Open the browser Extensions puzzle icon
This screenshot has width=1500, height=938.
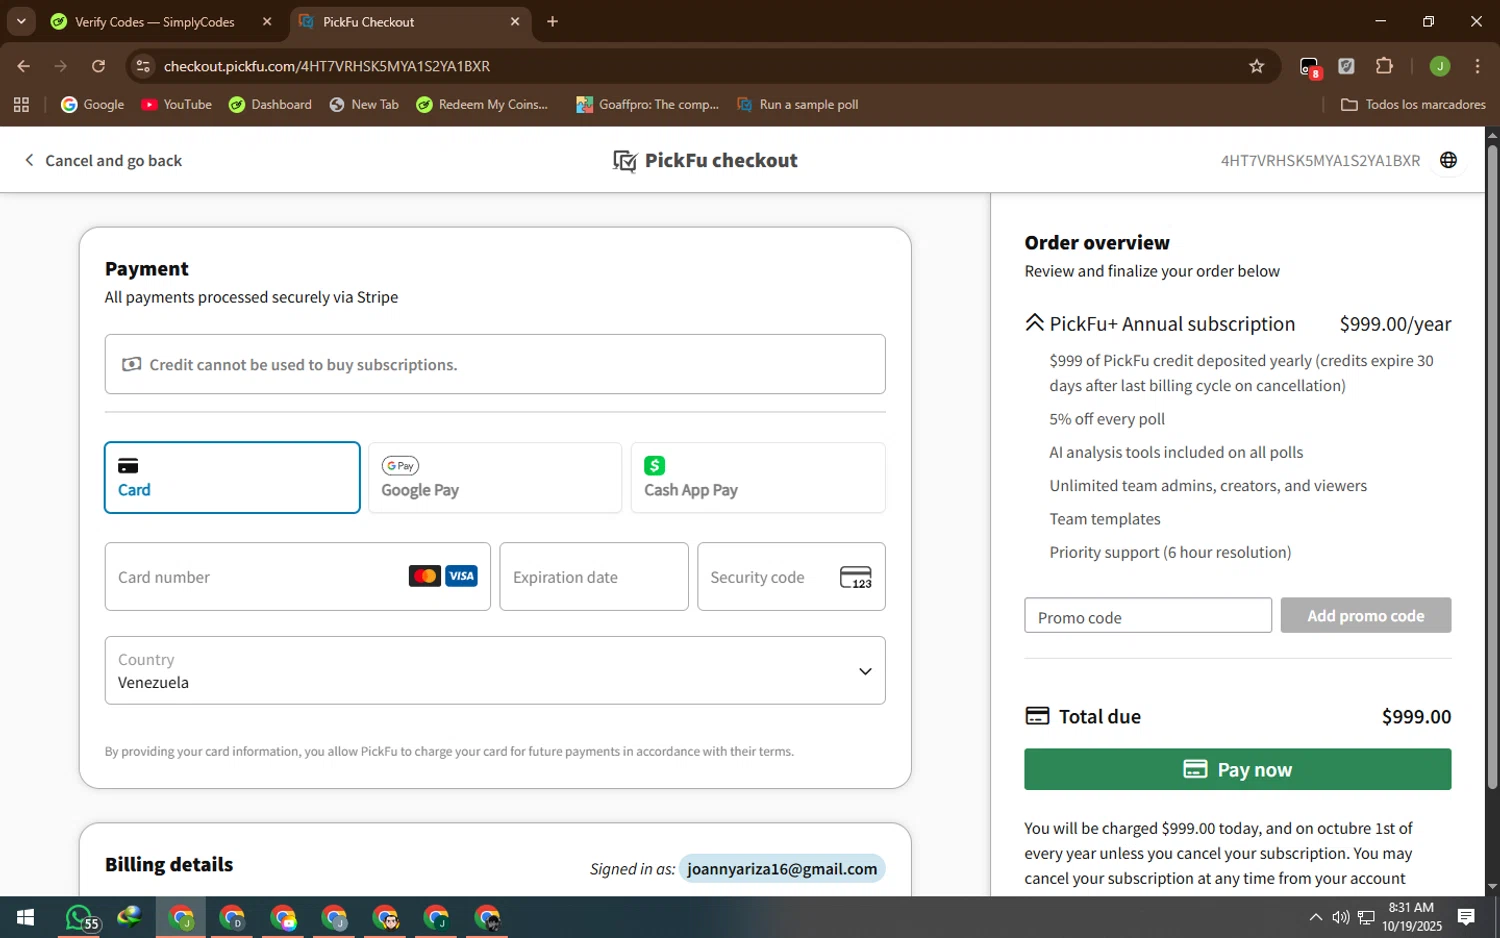point(1384,66)
